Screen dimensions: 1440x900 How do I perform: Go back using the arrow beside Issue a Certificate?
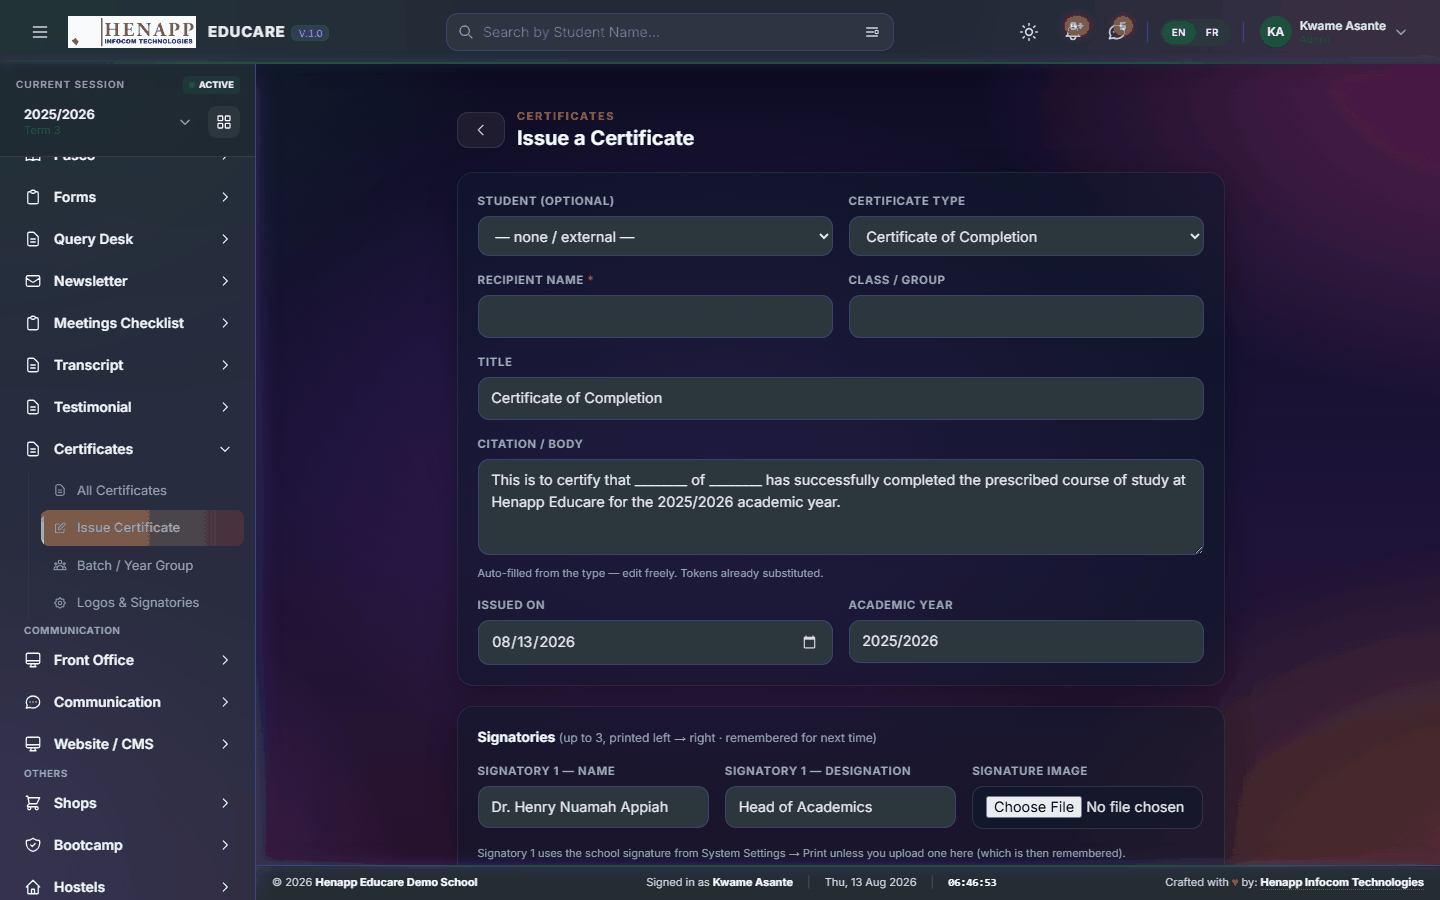[x=481, y=130]
